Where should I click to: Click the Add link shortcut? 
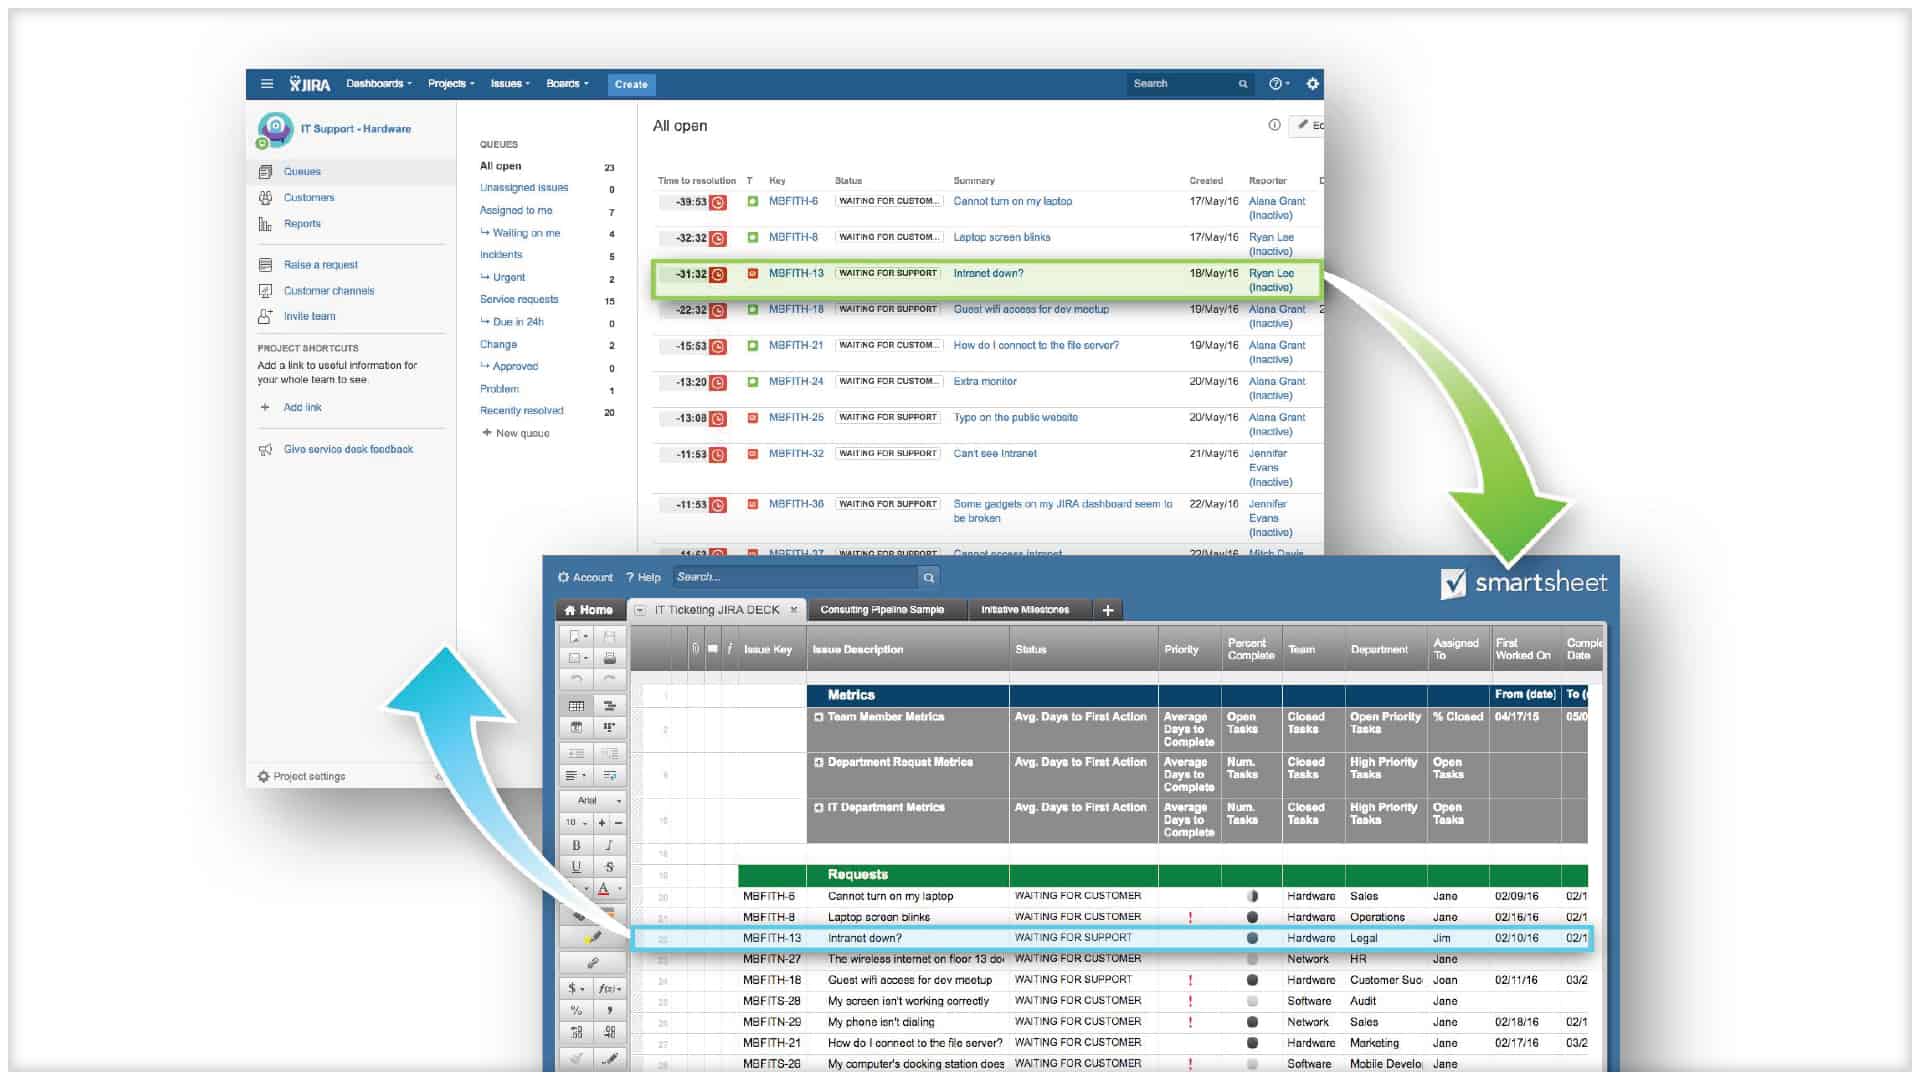pos(302,408)
